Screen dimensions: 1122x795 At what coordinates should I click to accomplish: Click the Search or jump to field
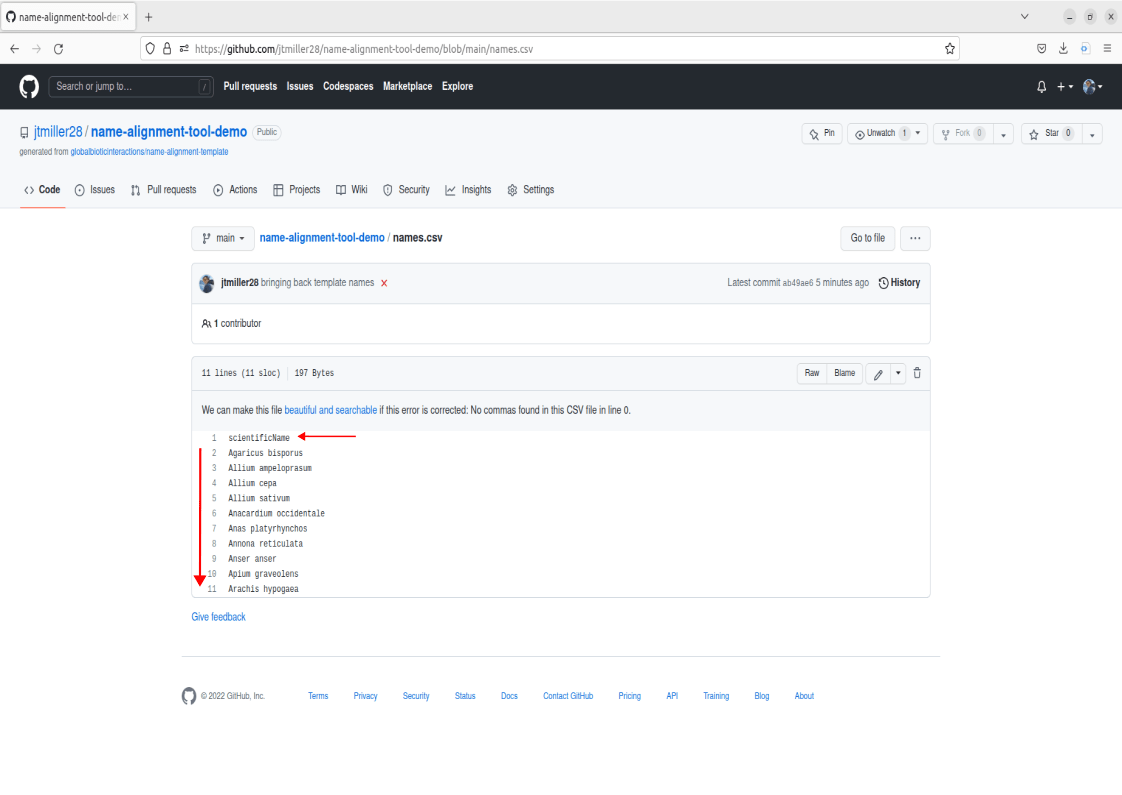point(131,86)
